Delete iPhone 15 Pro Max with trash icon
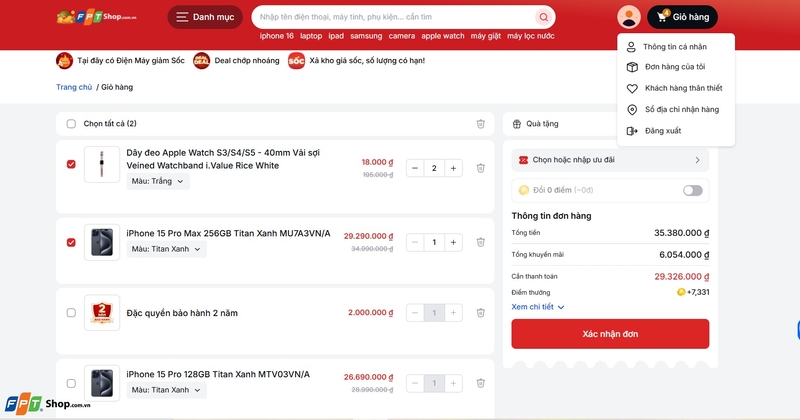This screenshot has height=420, width=800. 481,242
